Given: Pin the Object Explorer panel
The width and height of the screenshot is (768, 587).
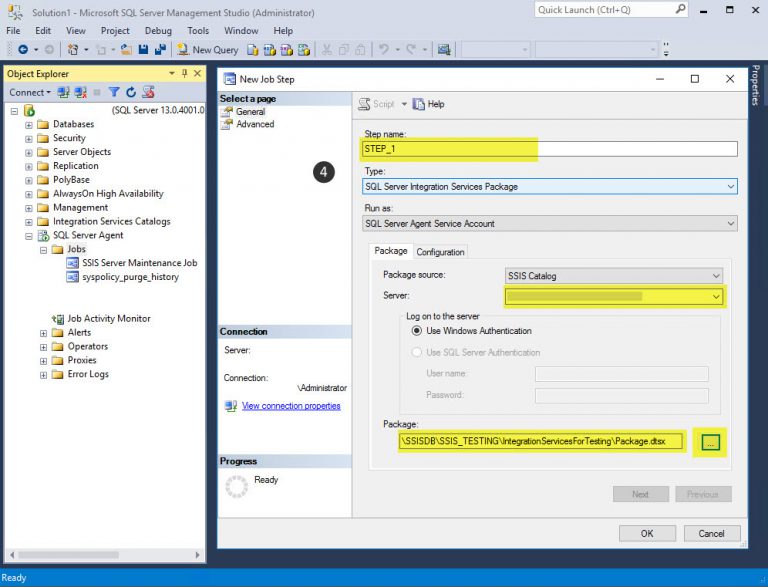Looking at the screenshot, I should [x=185, y=73].
